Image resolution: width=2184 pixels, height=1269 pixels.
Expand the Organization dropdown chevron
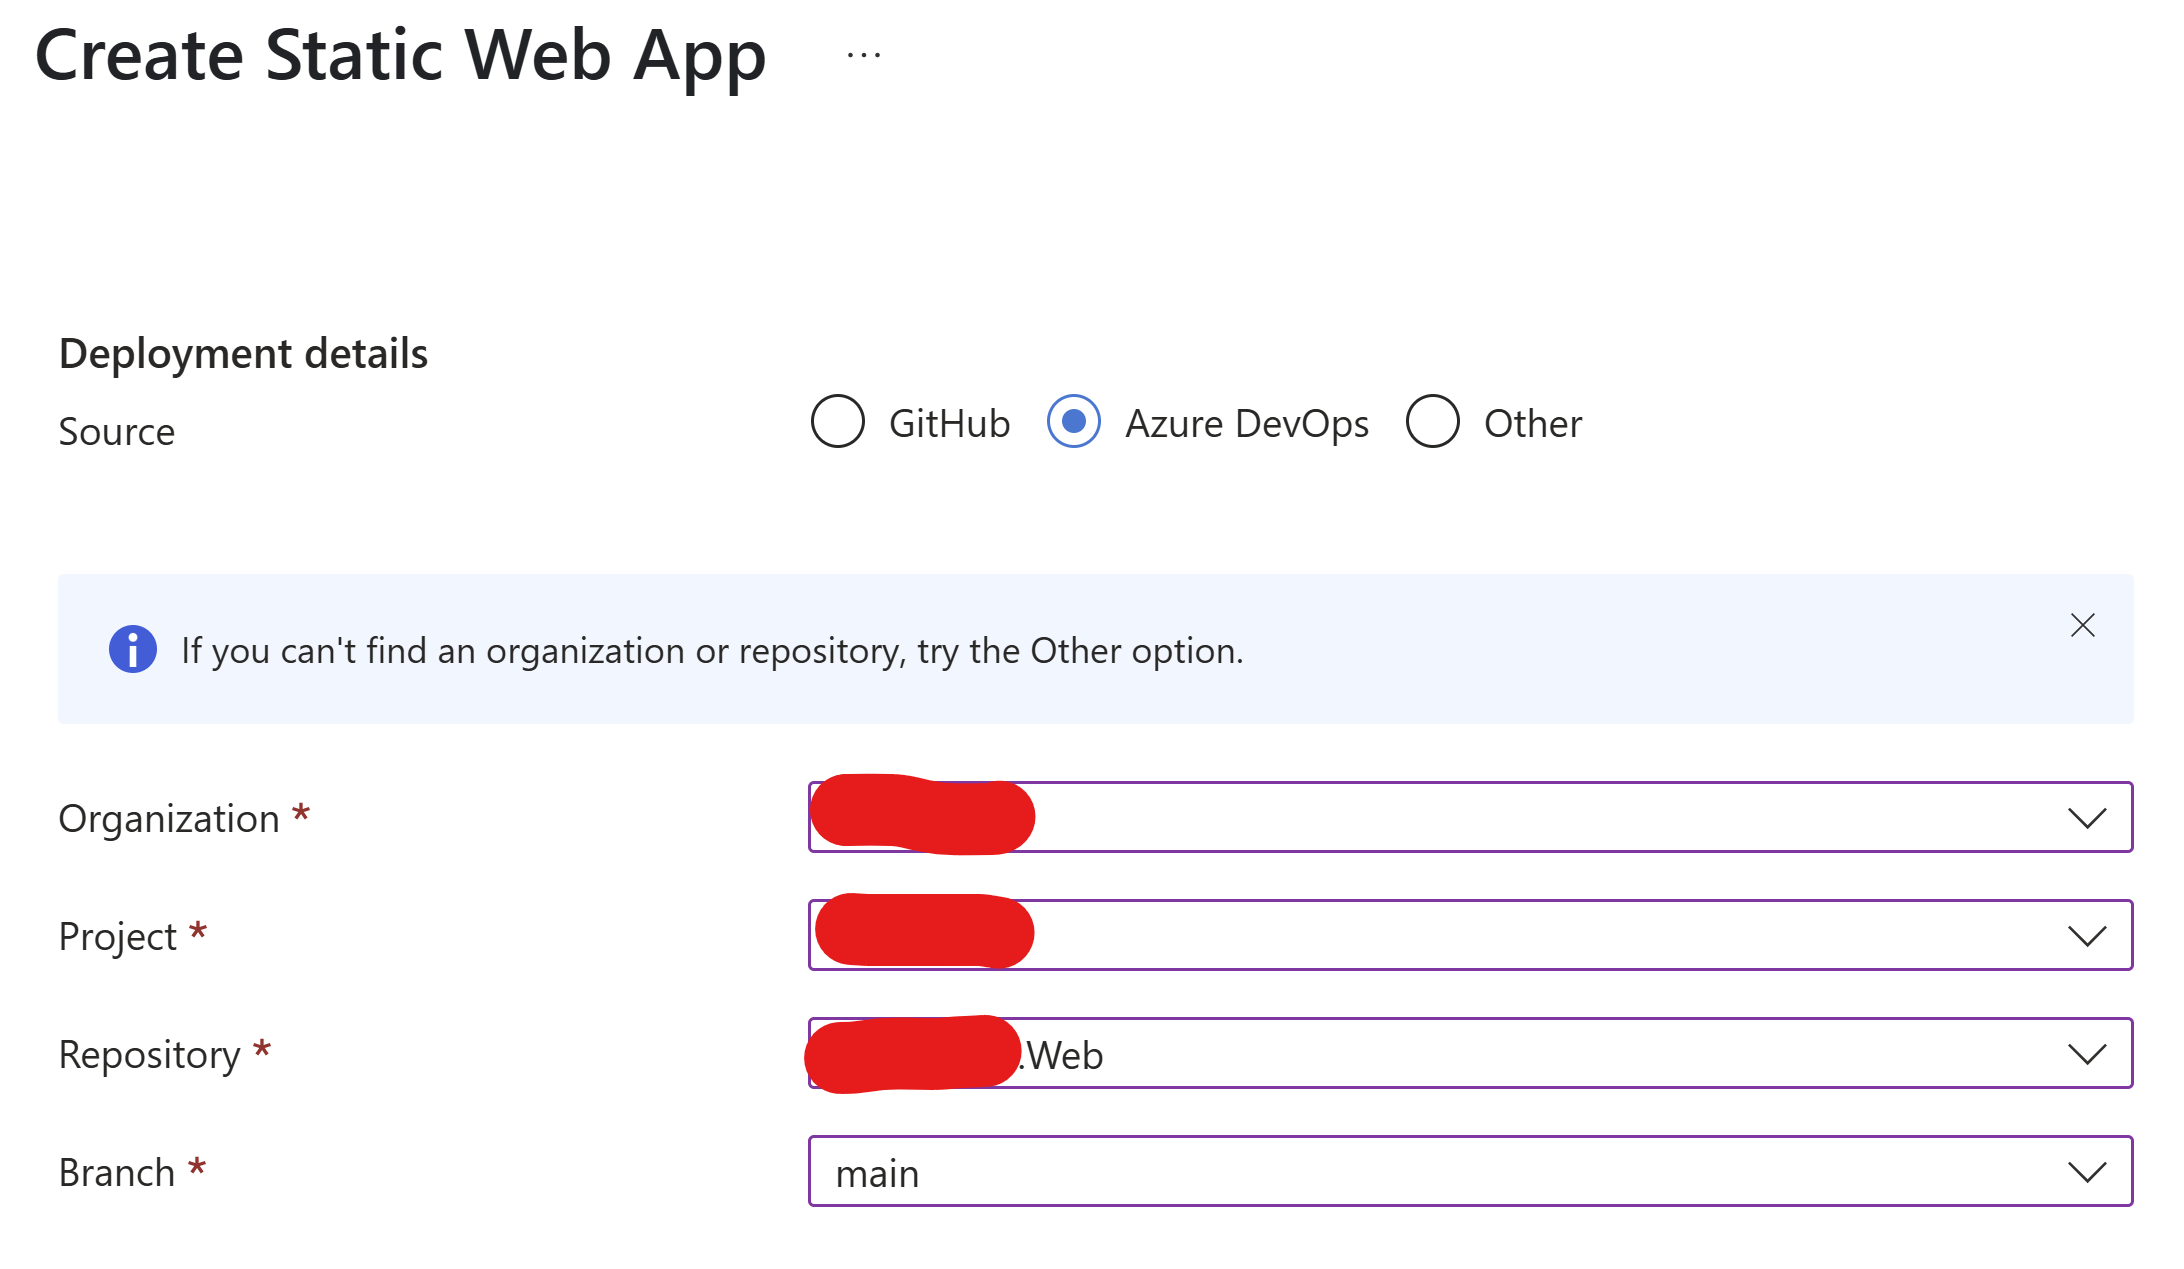point(2087,818)
